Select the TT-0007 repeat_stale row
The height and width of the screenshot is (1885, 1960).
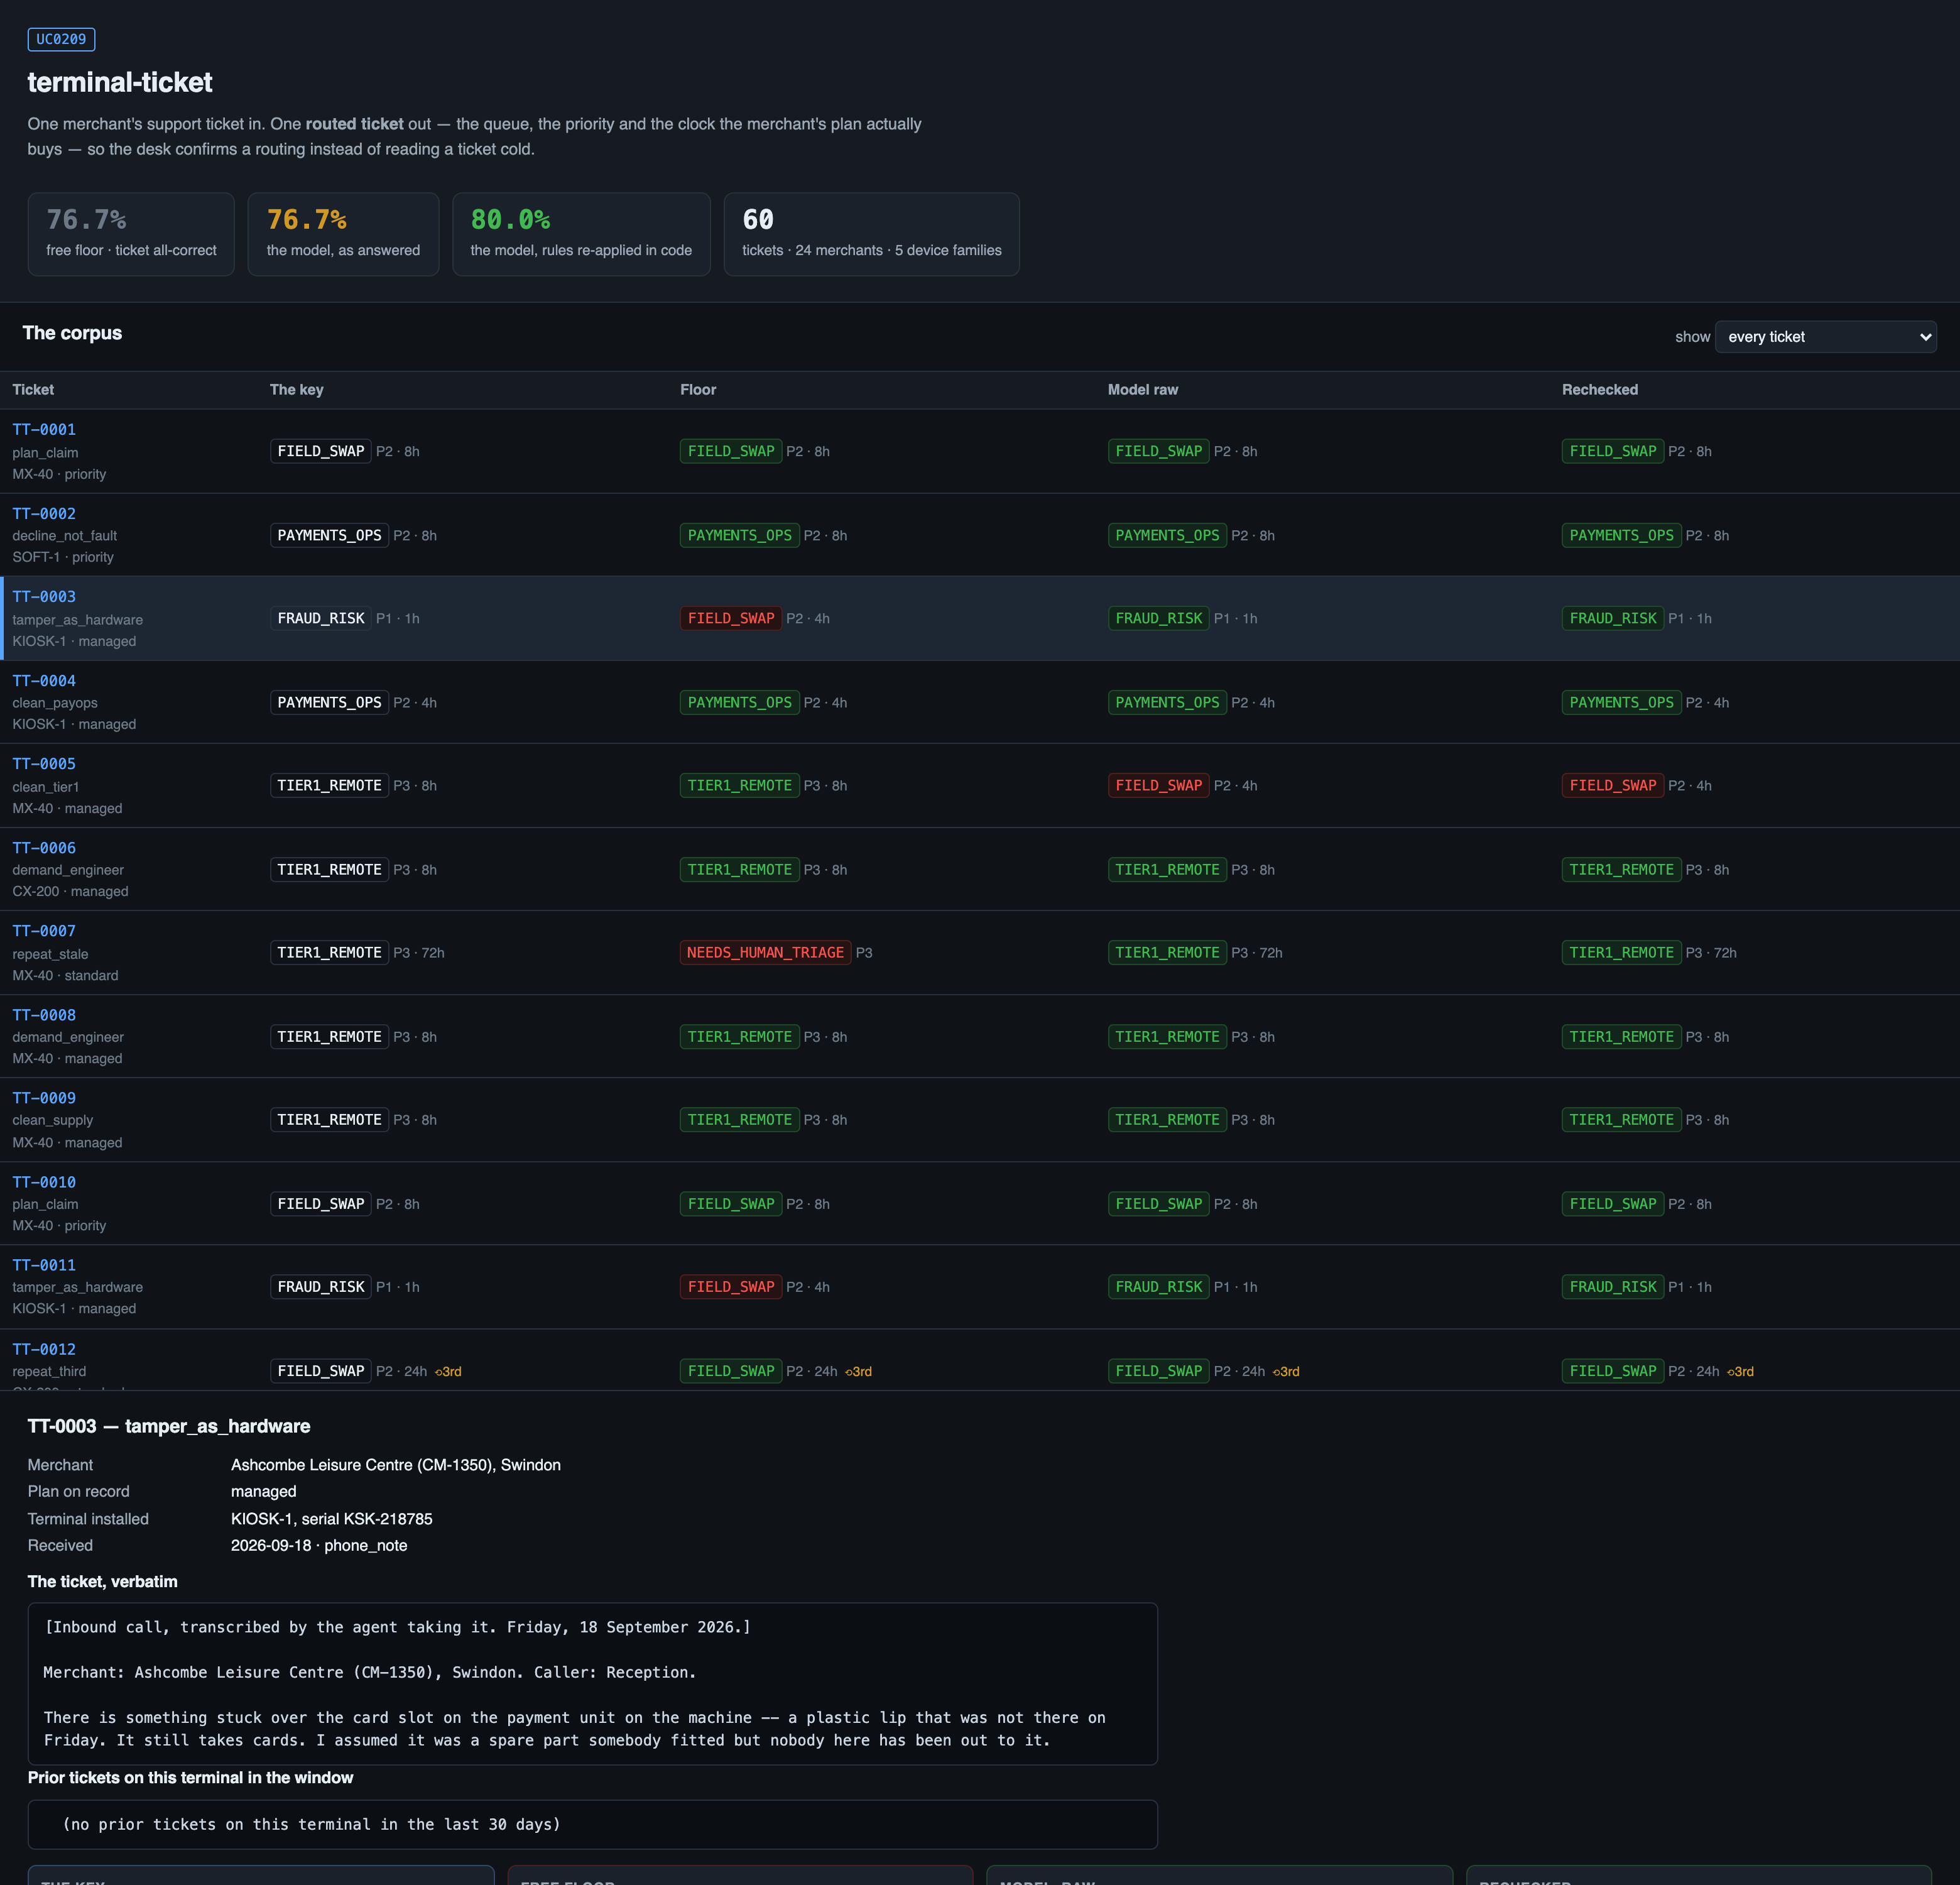(x=980, y=953)
